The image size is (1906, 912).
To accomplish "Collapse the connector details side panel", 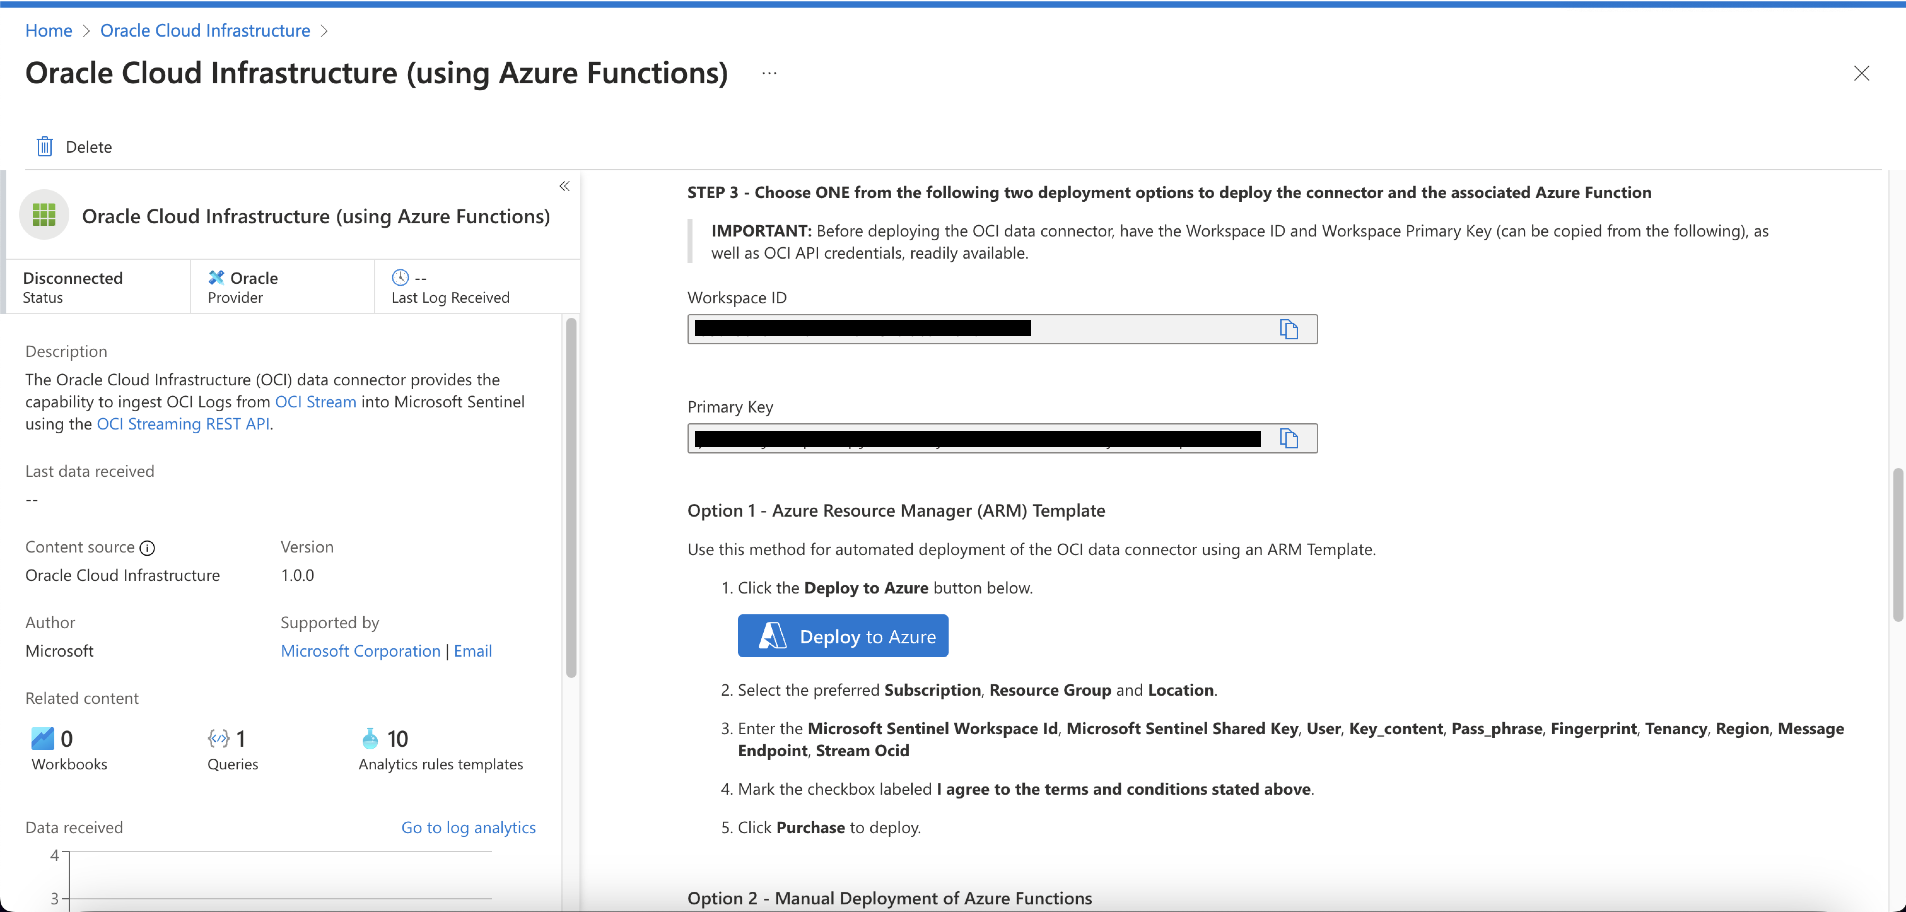I will point(564,186).
